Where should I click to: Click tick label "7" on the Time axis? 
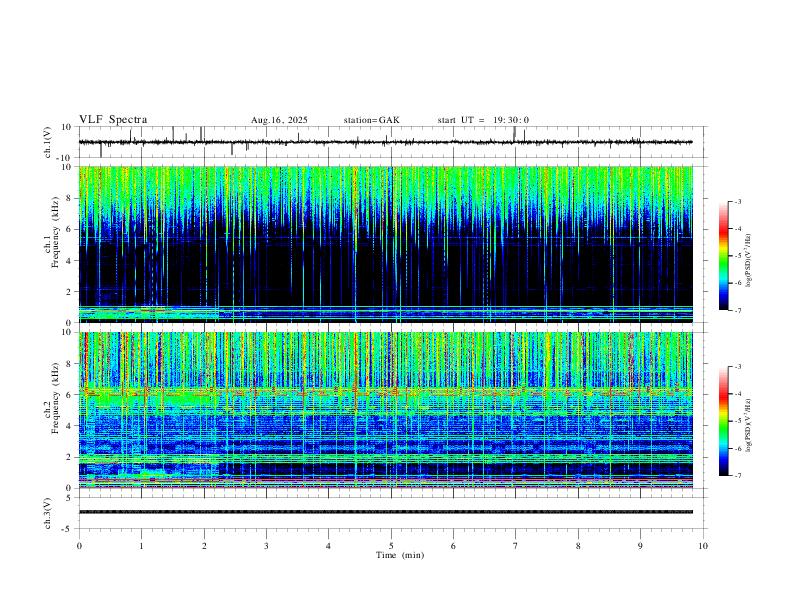[x=516, y=546]
